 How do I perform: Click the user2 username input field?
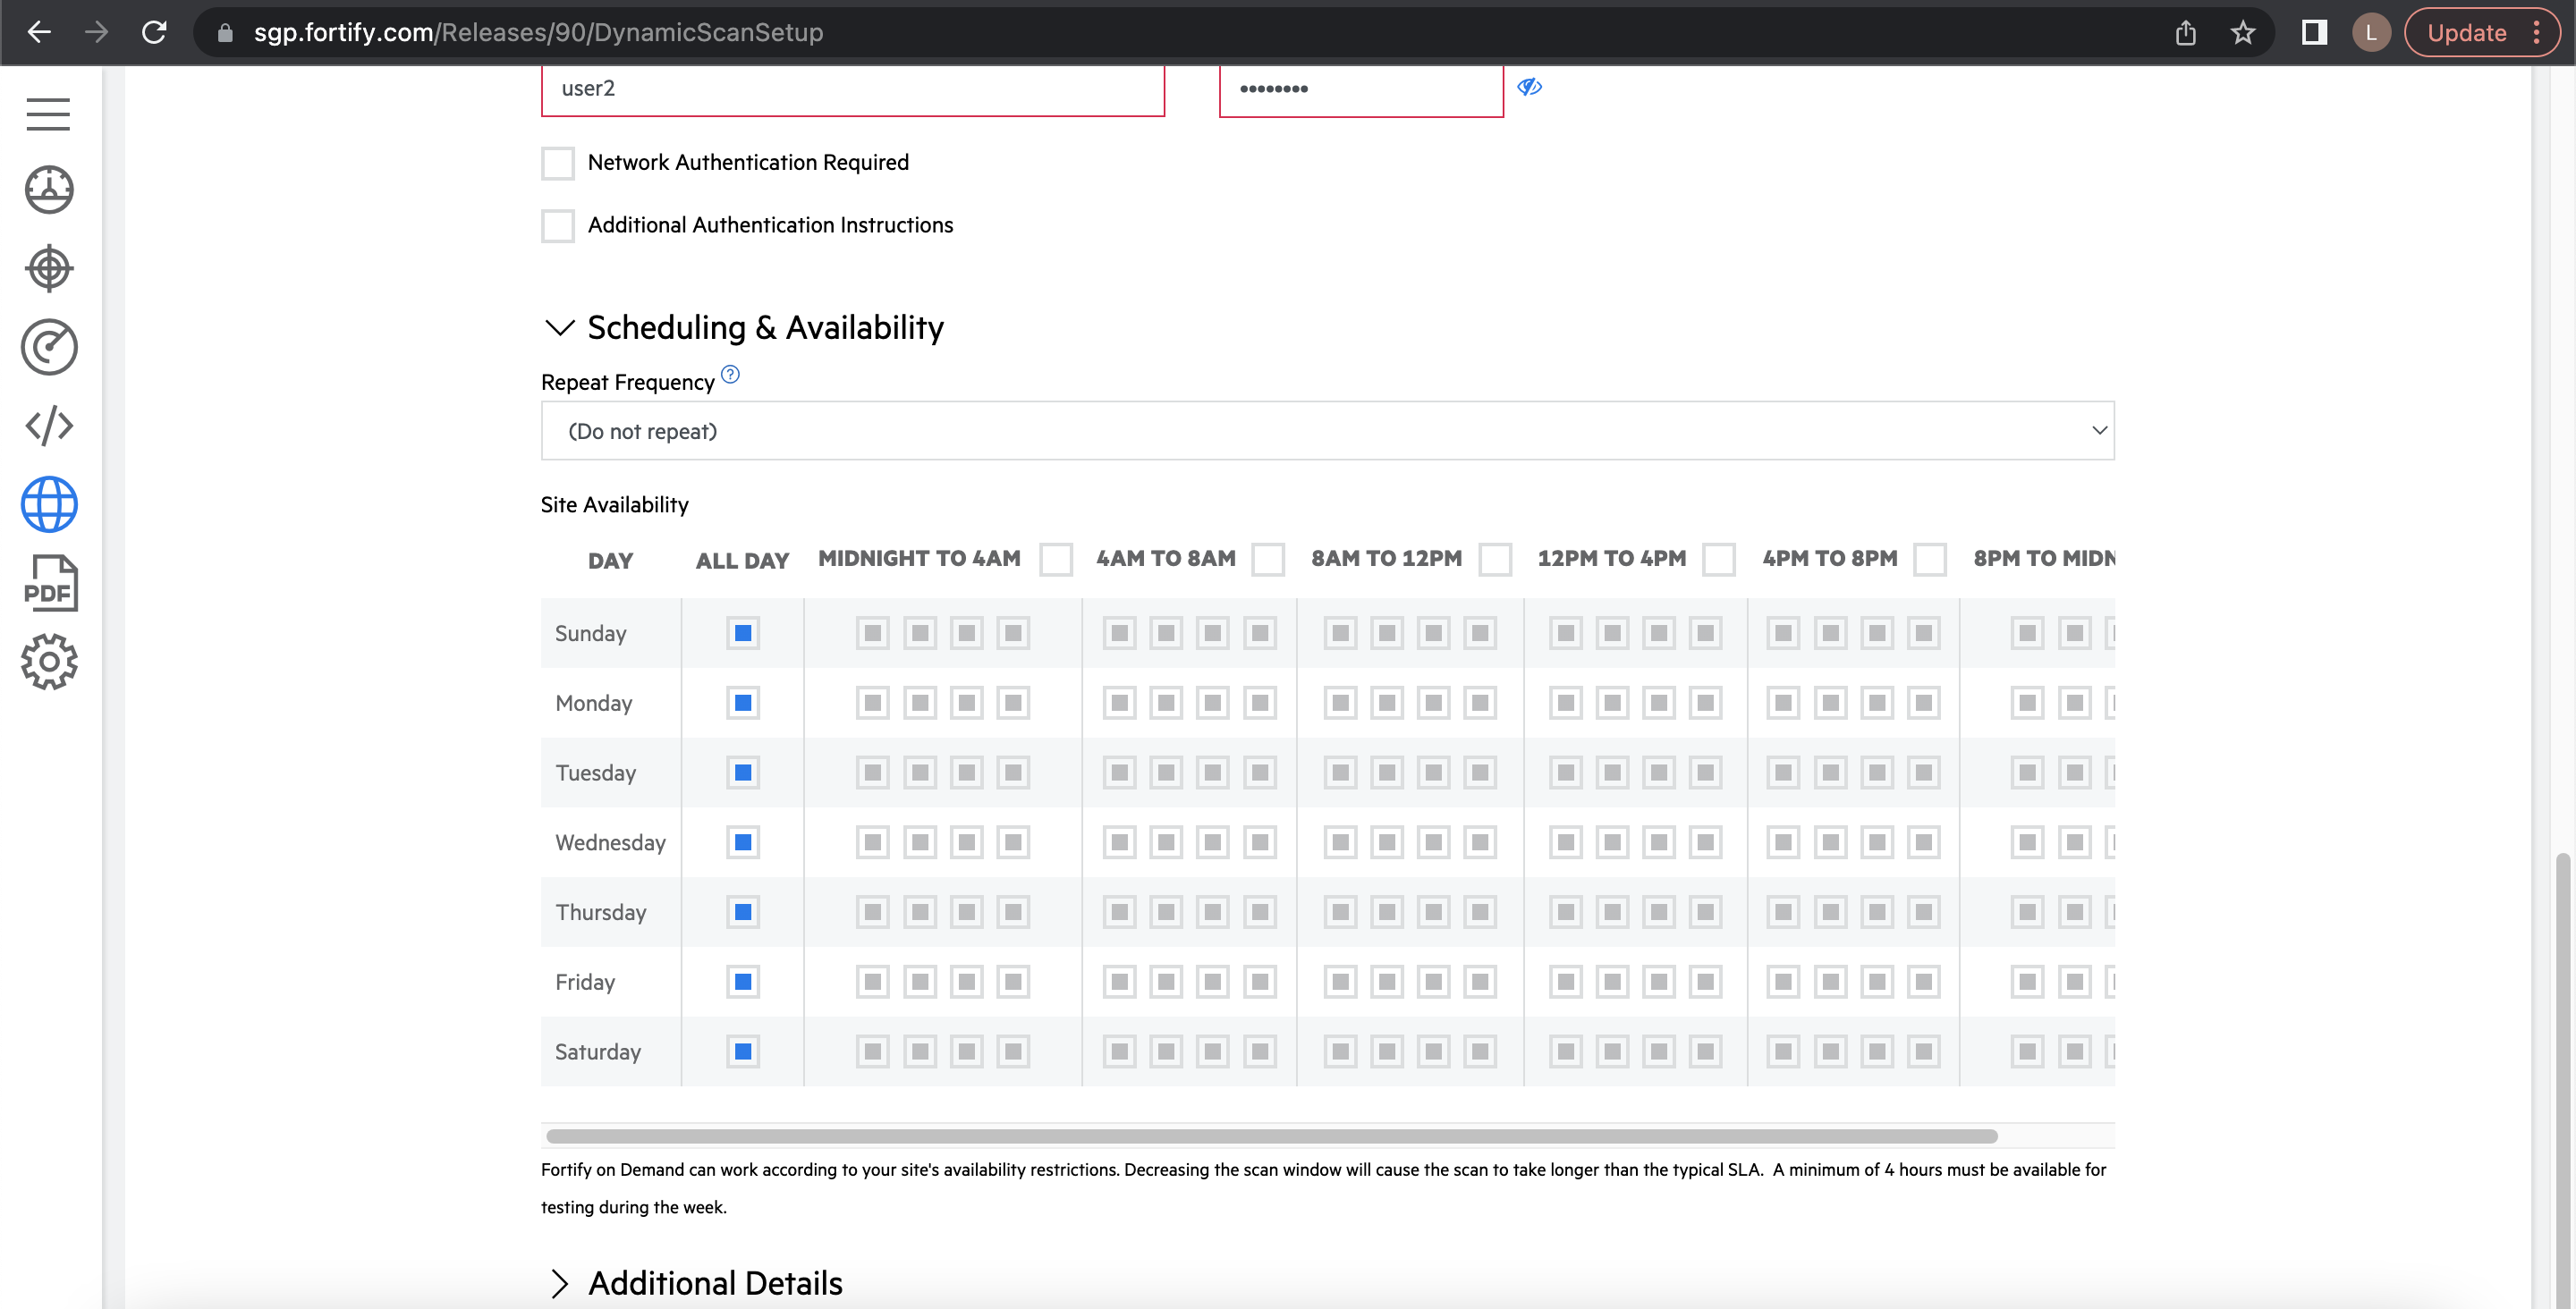852,89
